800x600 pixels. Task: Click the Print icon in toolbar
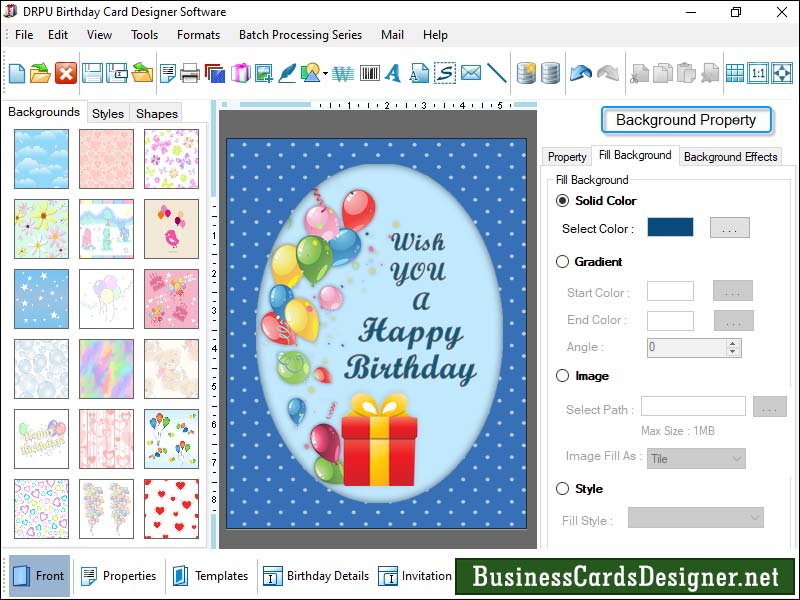(189, 73)
